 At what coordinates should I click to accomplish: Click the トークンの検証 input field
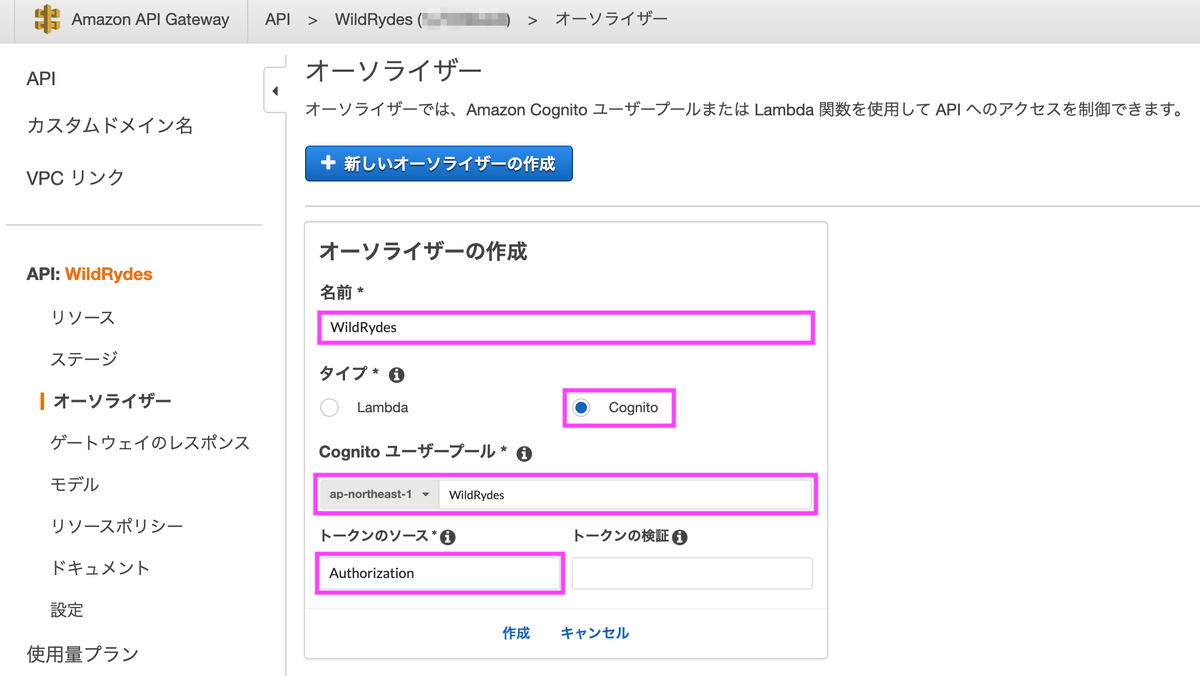pos(692,573)
